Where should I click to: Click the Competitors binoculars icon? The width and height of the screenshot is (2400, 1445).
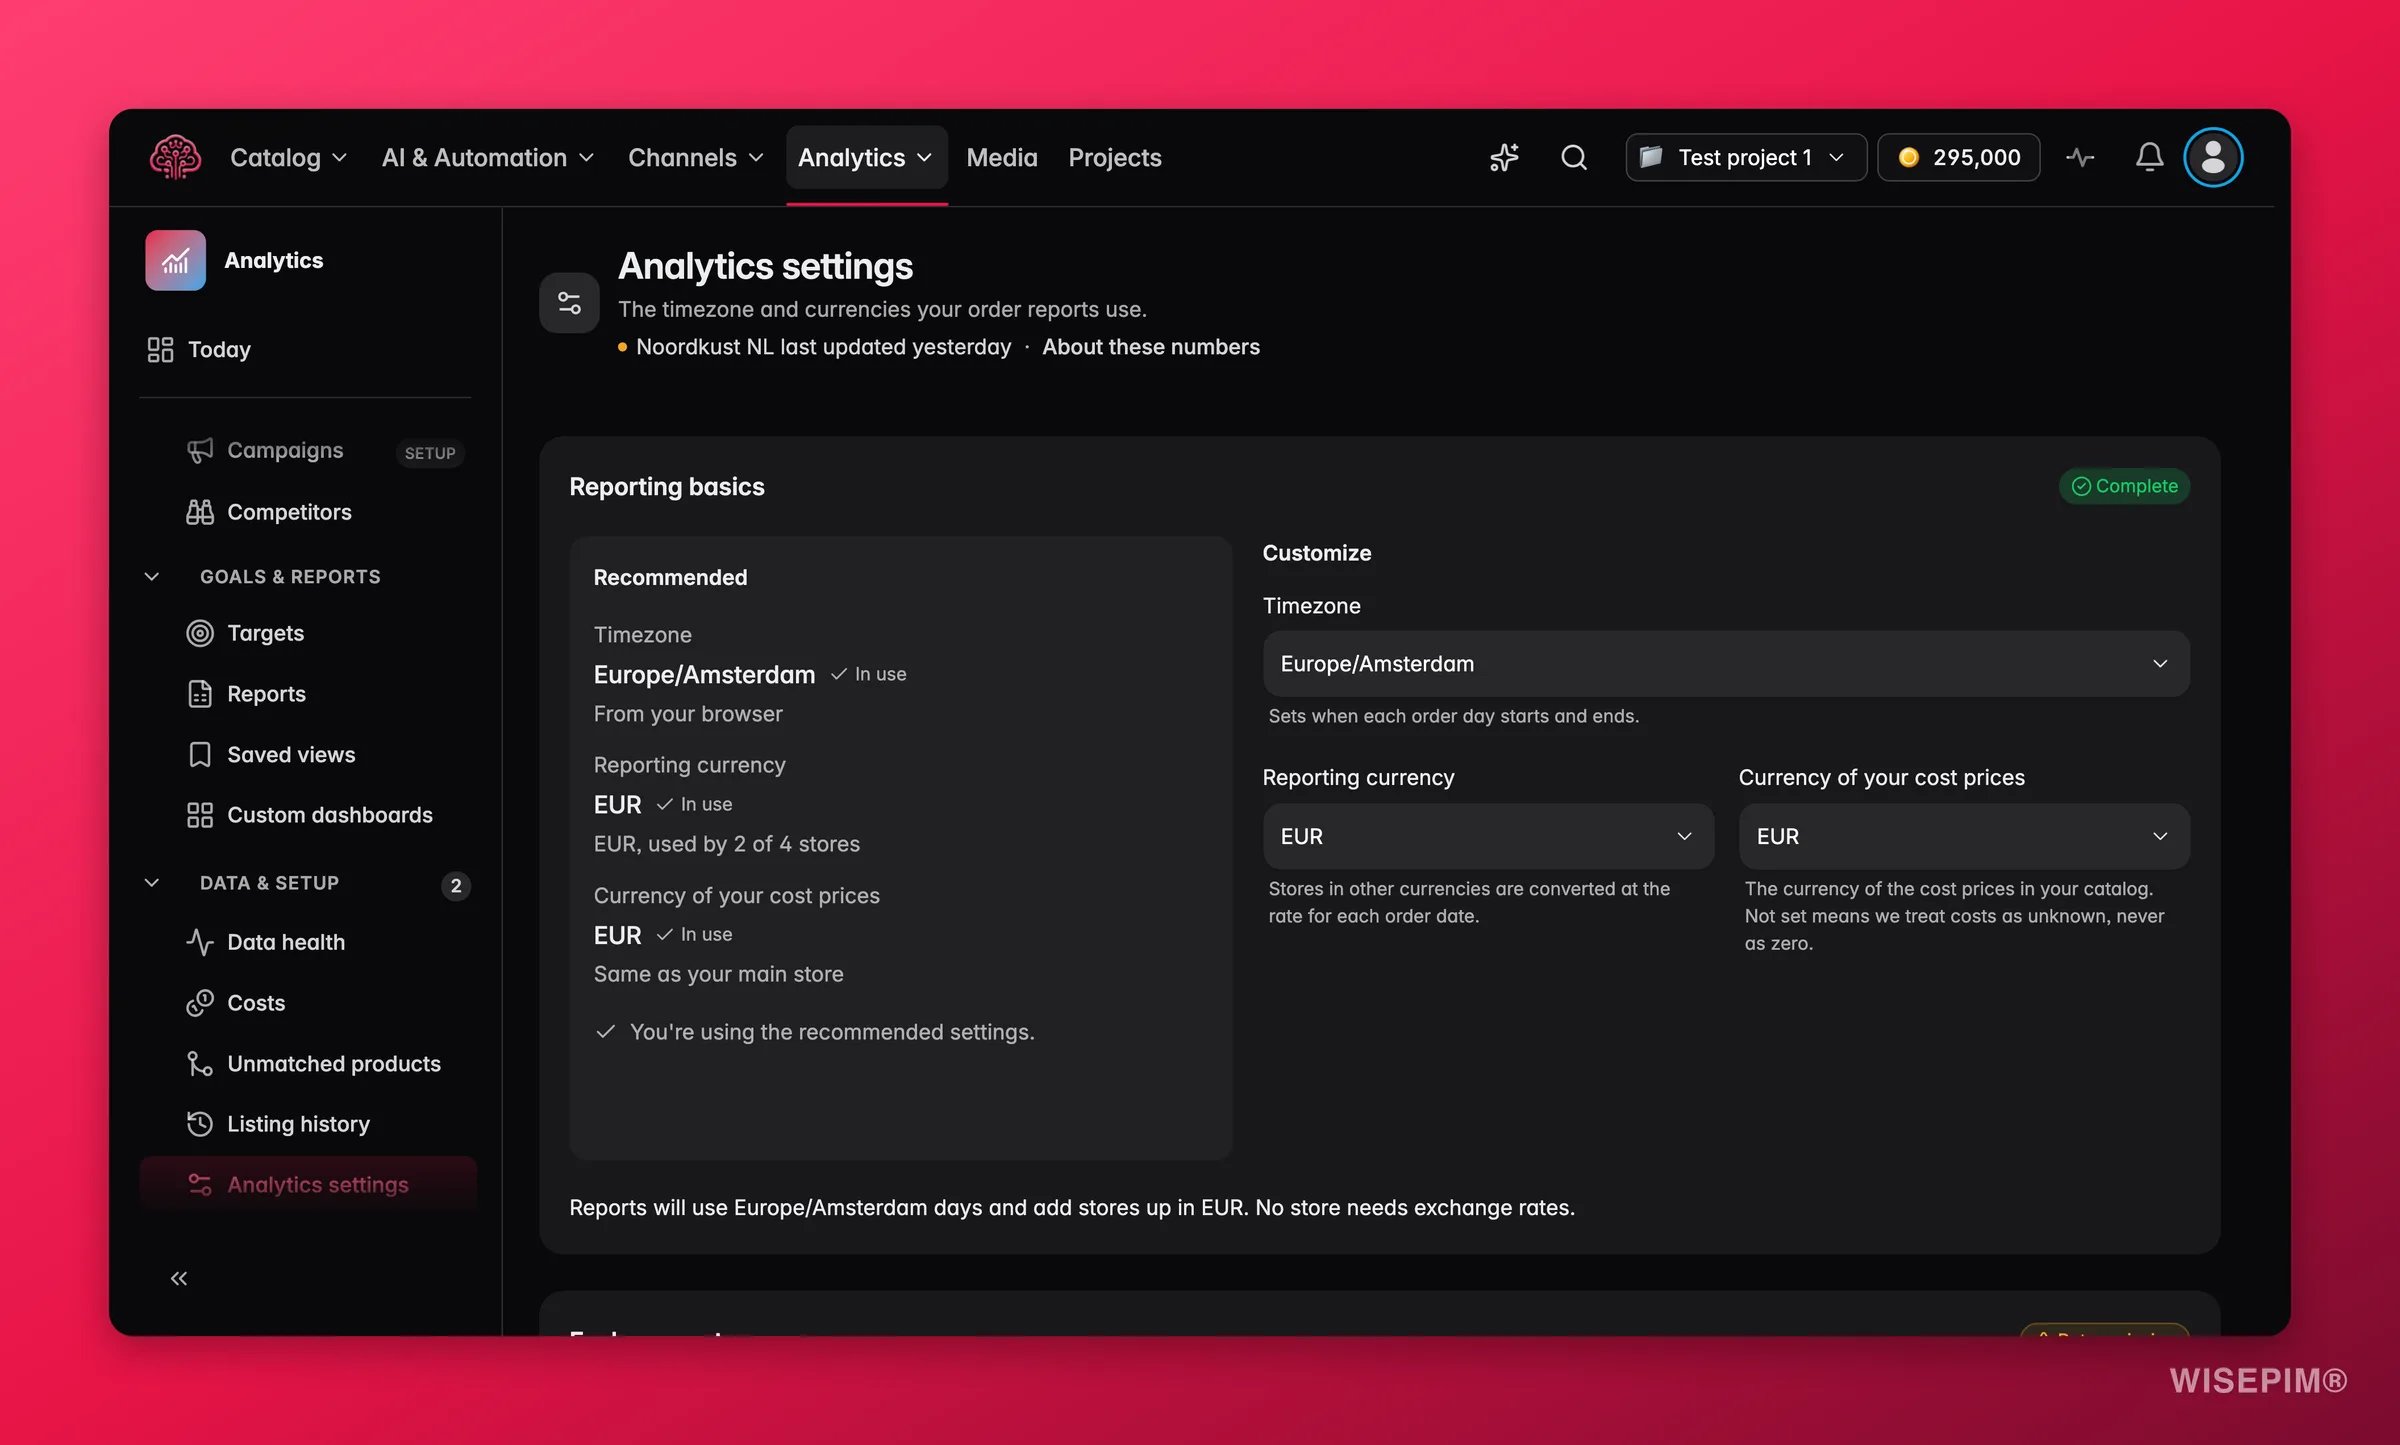pos(200,512)
